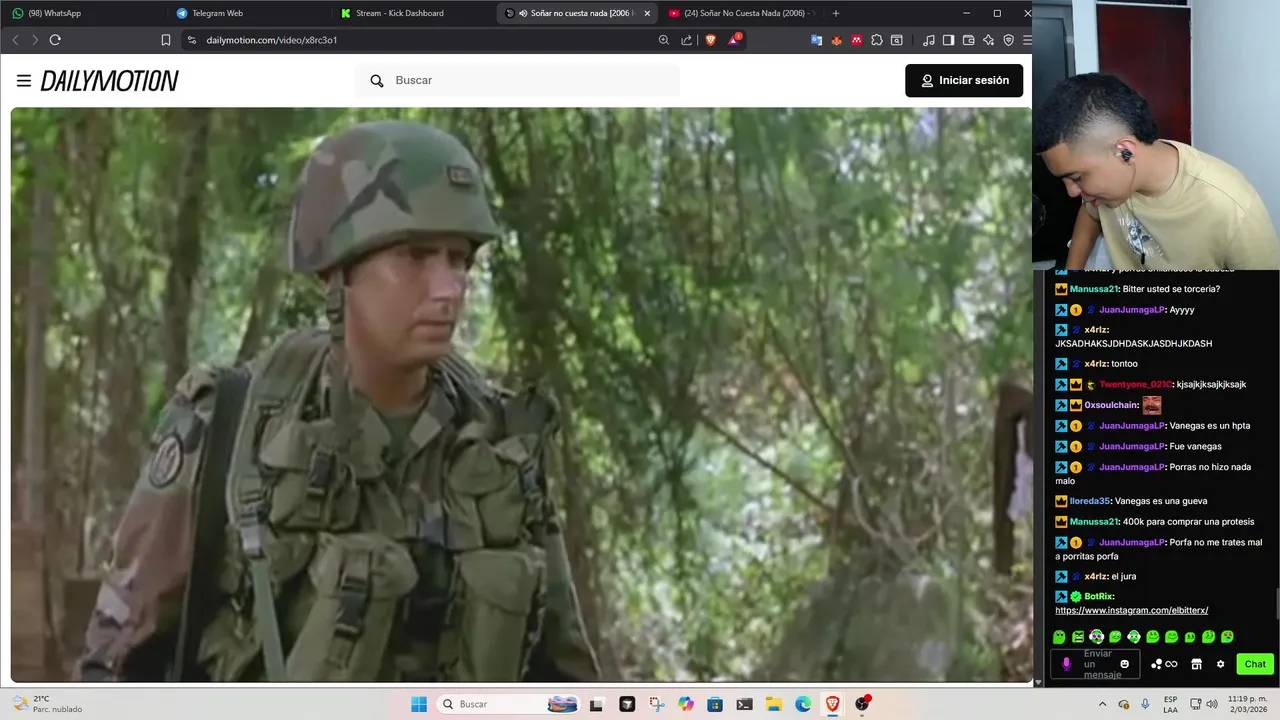The width and height of the screenshot is (1280, 720).
Task: Click username Twentyone_021C in chat
Action: (x=1136, y=384)
